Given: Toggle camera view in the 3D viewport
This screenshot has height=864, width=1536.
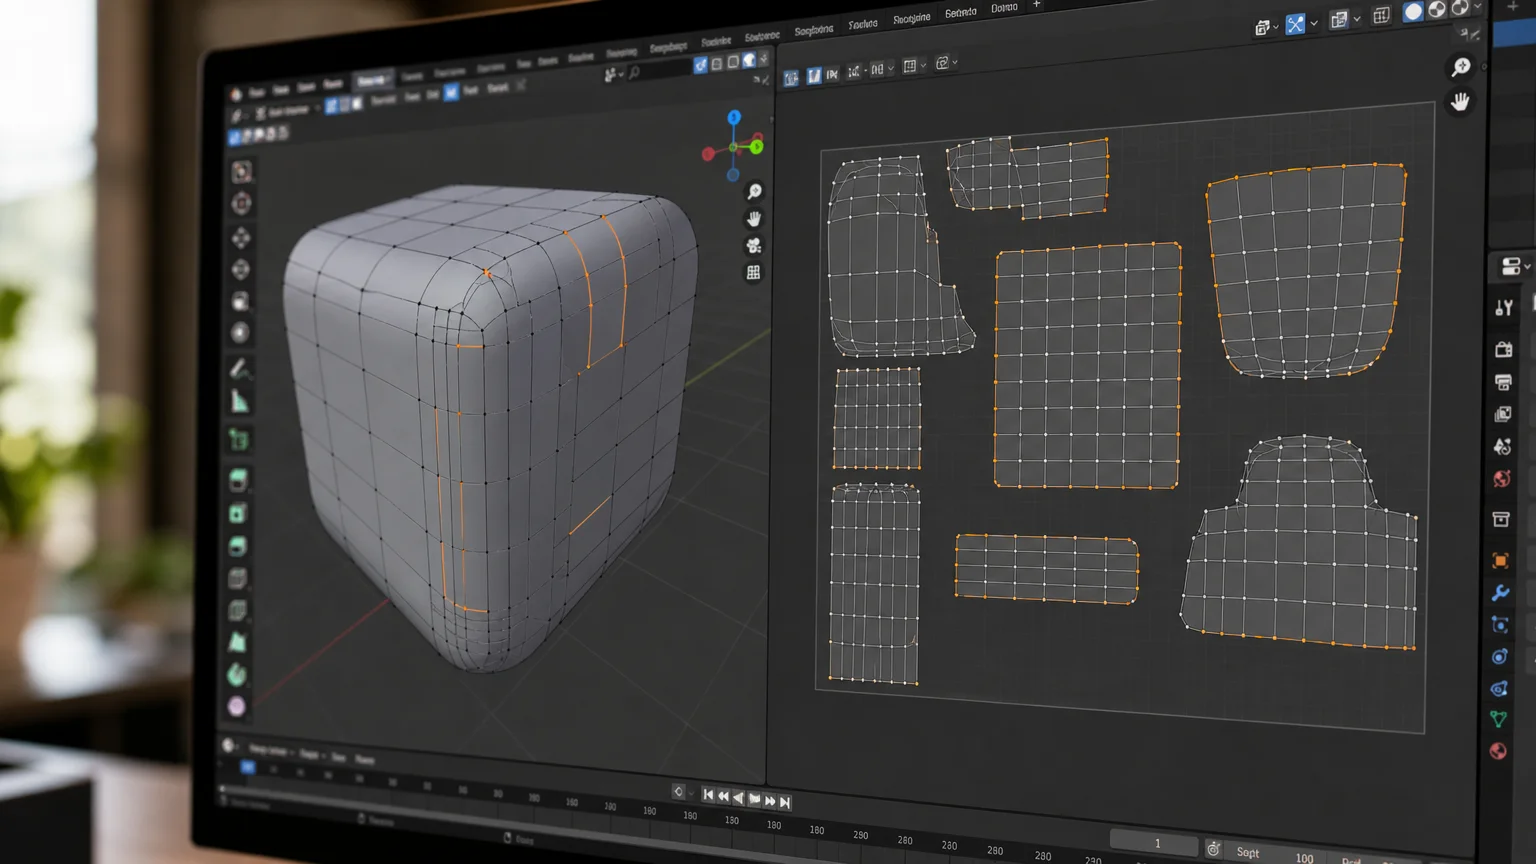Looking at the screenshot, I should (754, 245).
